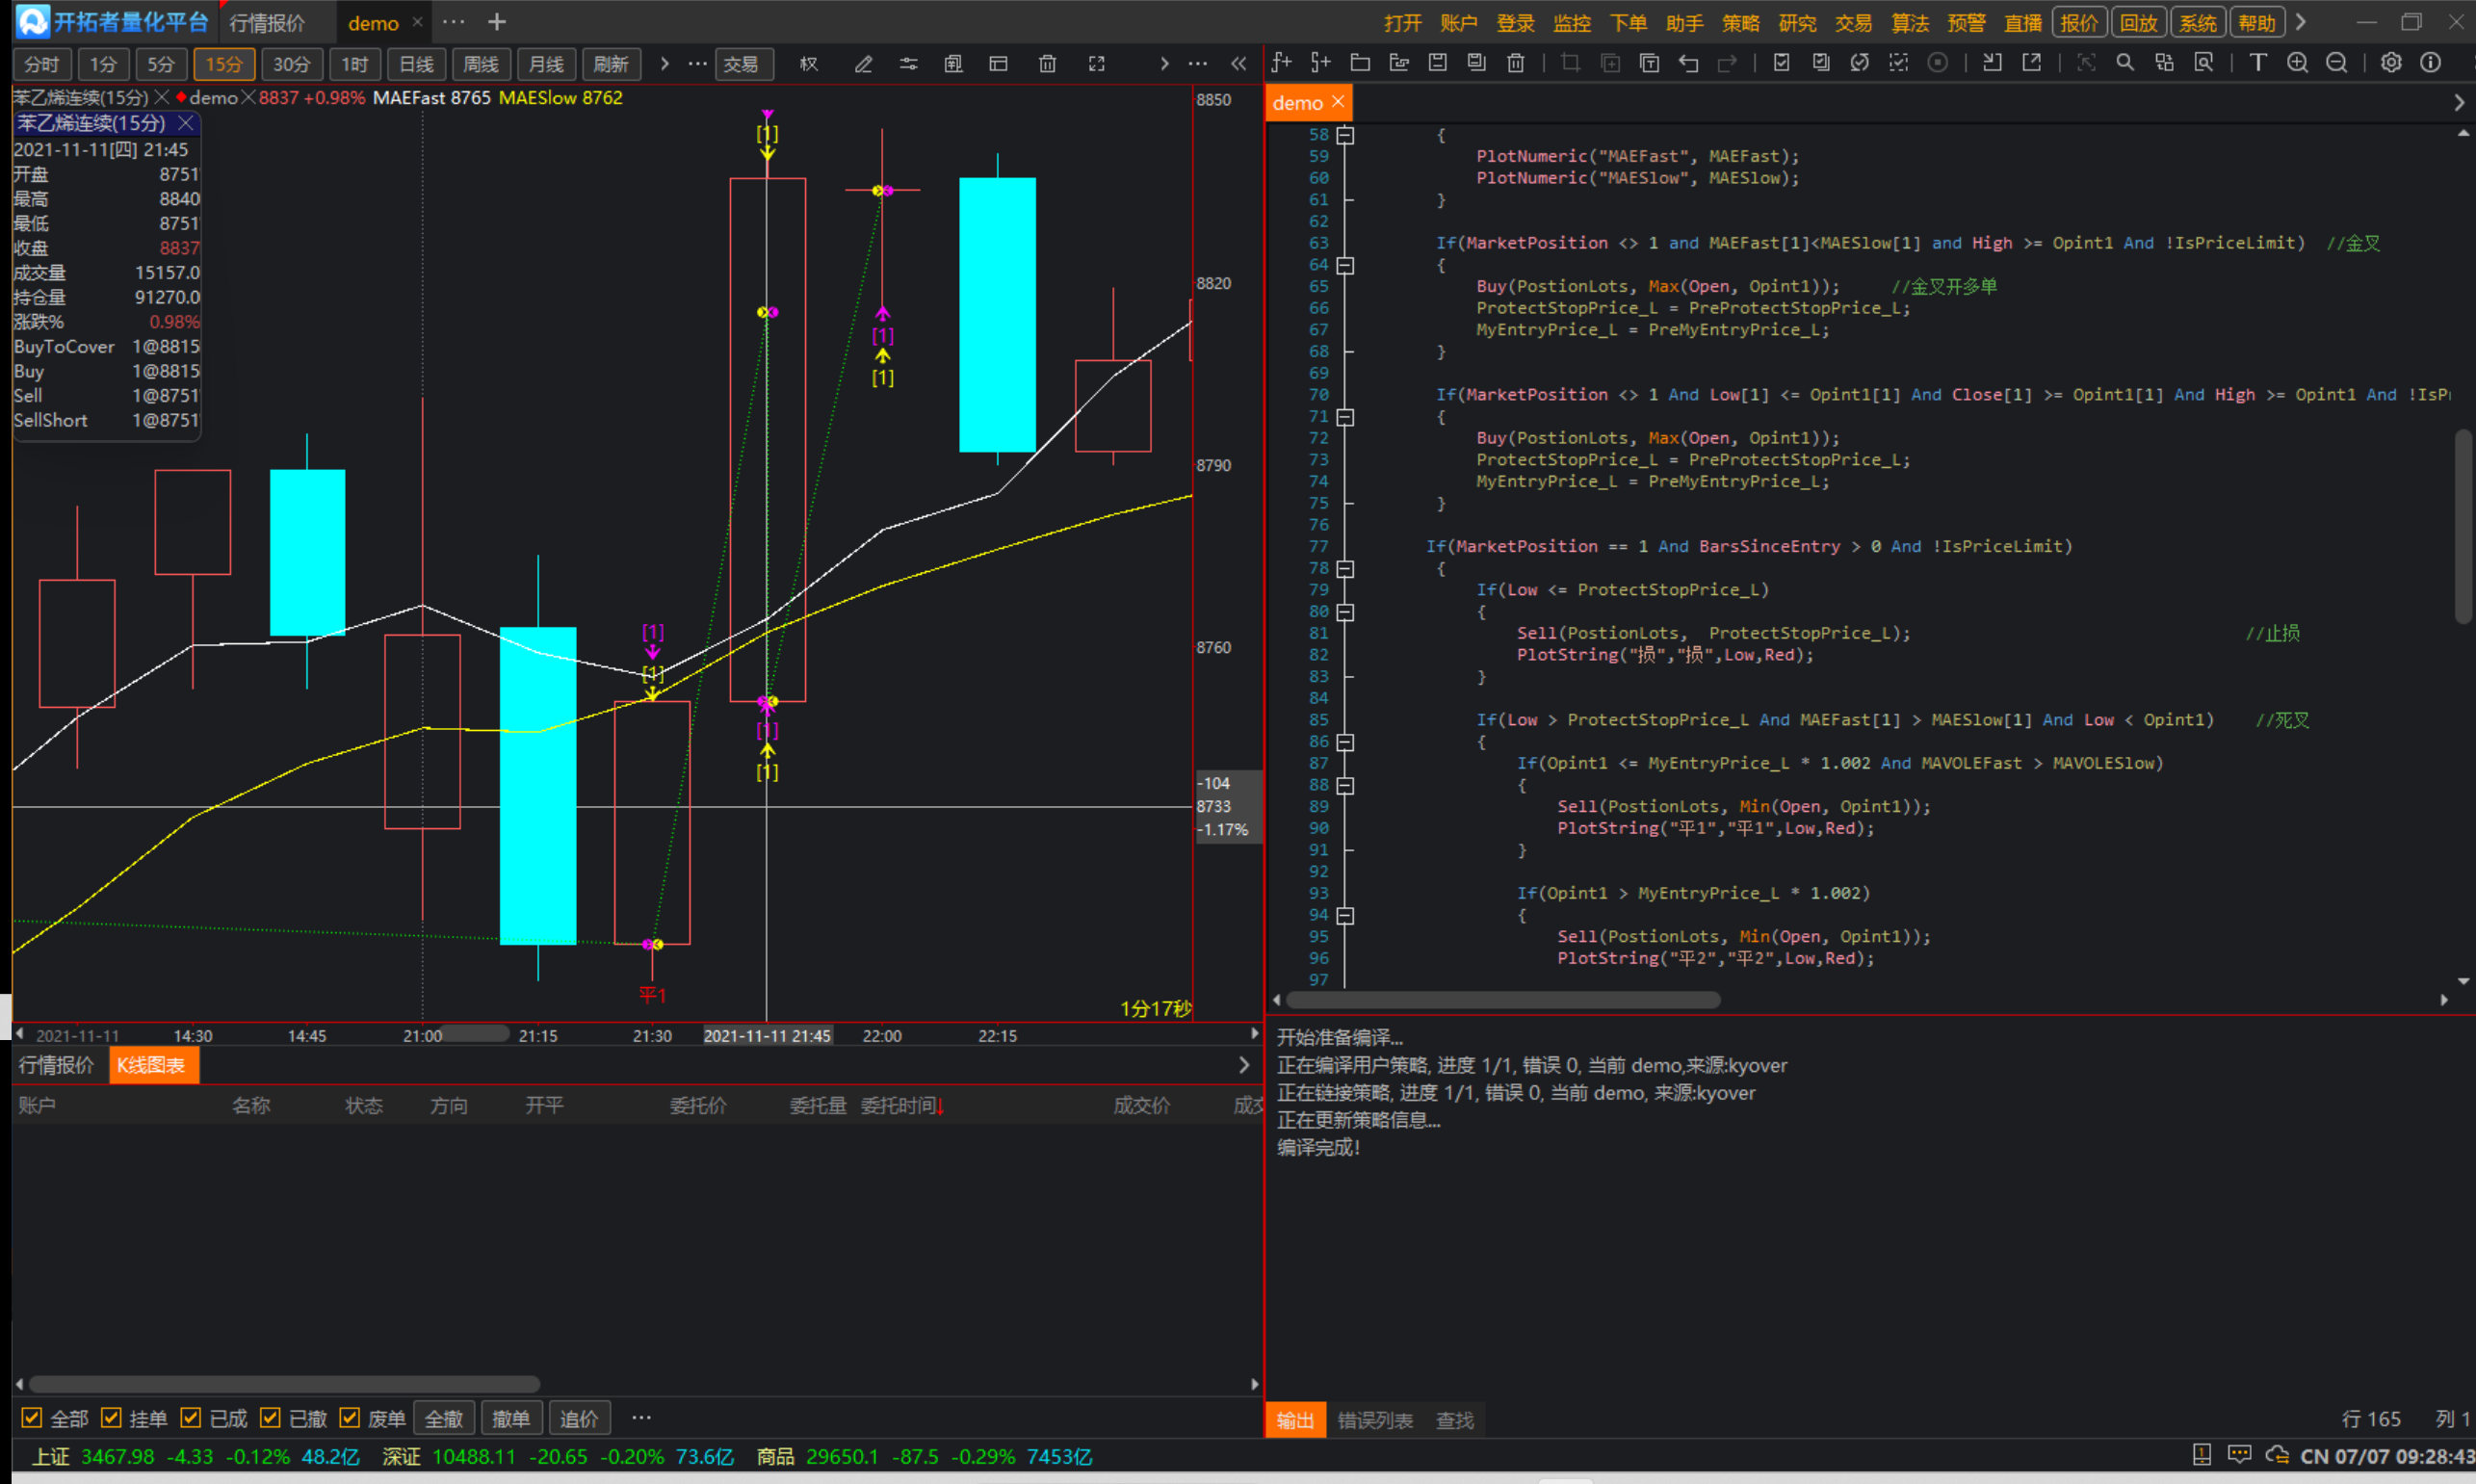Select the 日线 period toggle
The image size is (2476, 1484).
(x=416, y=64)
